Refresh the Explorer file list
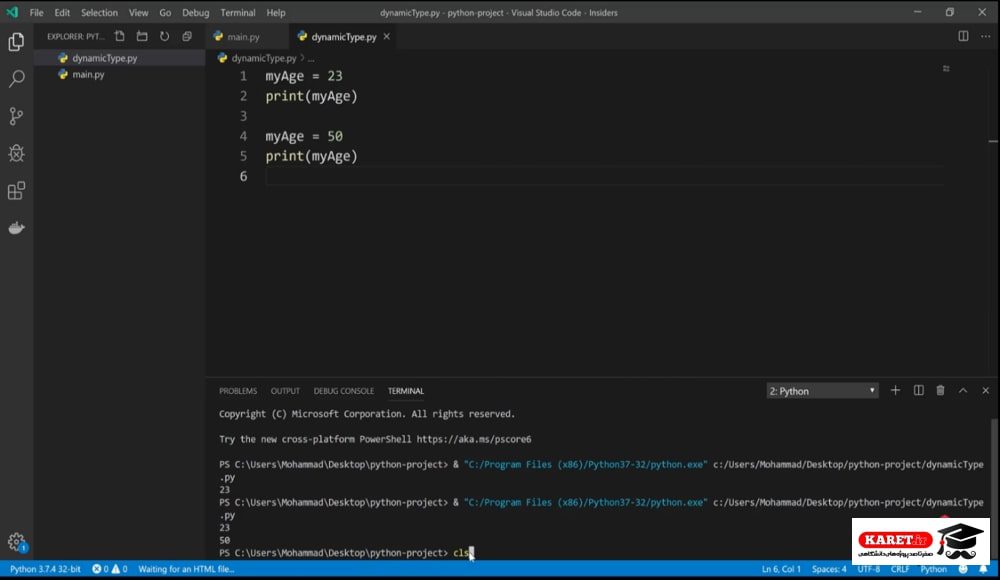This screenshot has width=1000, height=580. [165, 36]
